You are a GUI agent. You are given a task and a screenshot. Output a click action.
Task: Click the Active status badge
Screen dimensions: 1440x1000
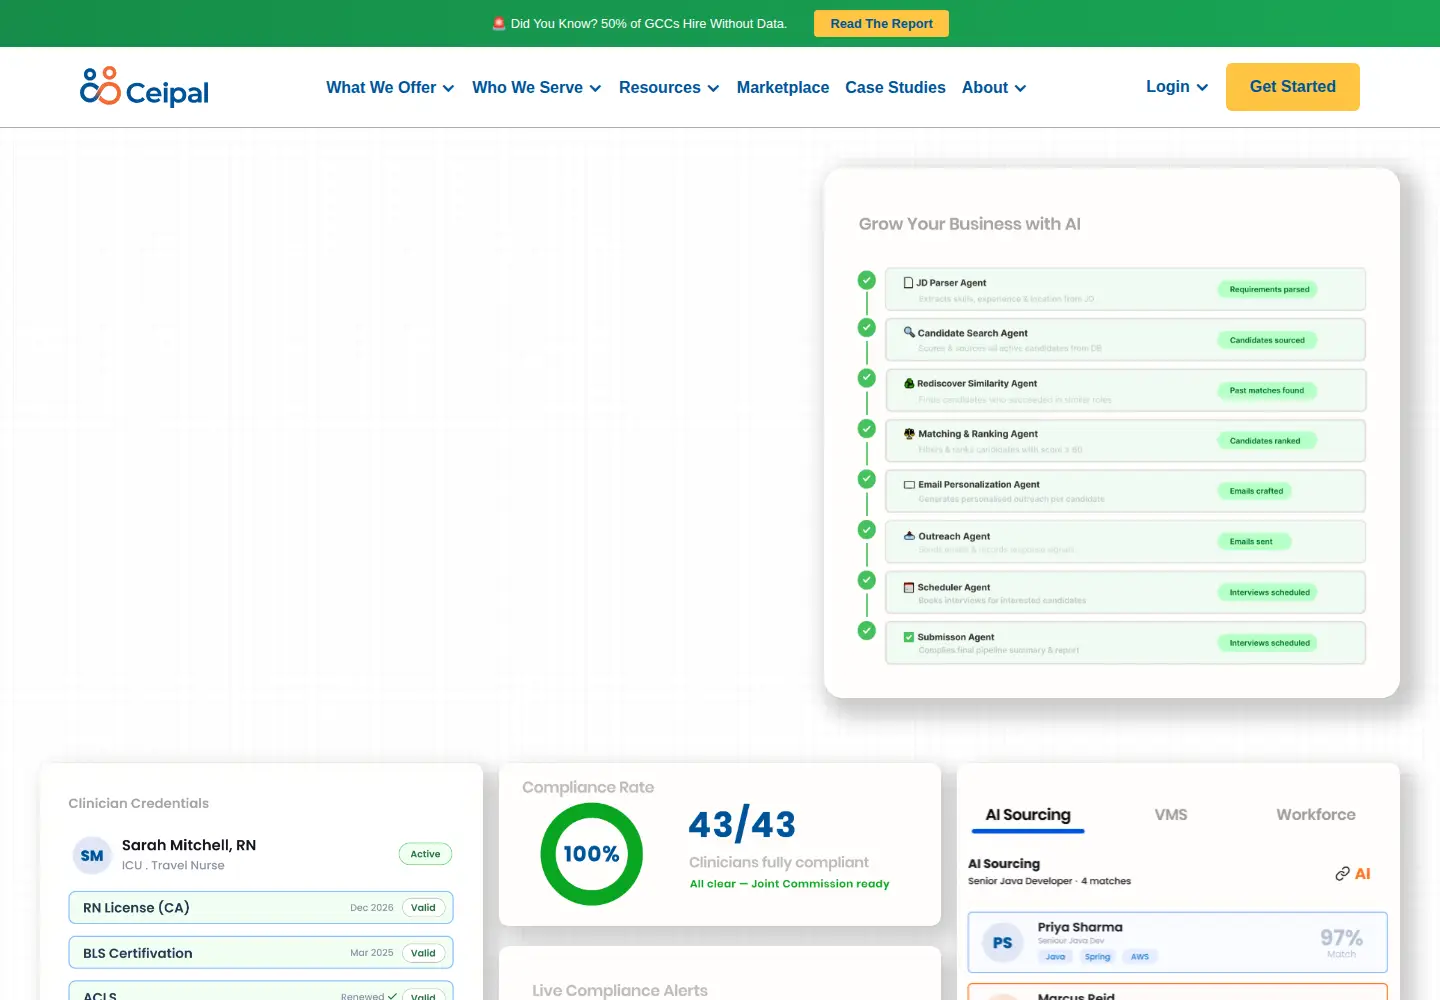[425, 854]
